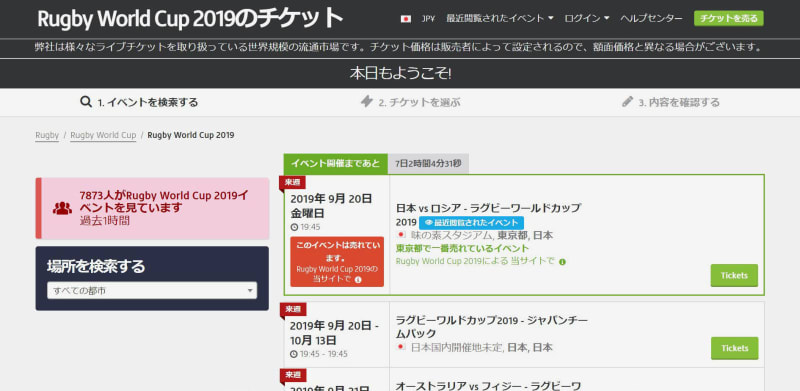Select the JPY currency option

tap(428, 19)
